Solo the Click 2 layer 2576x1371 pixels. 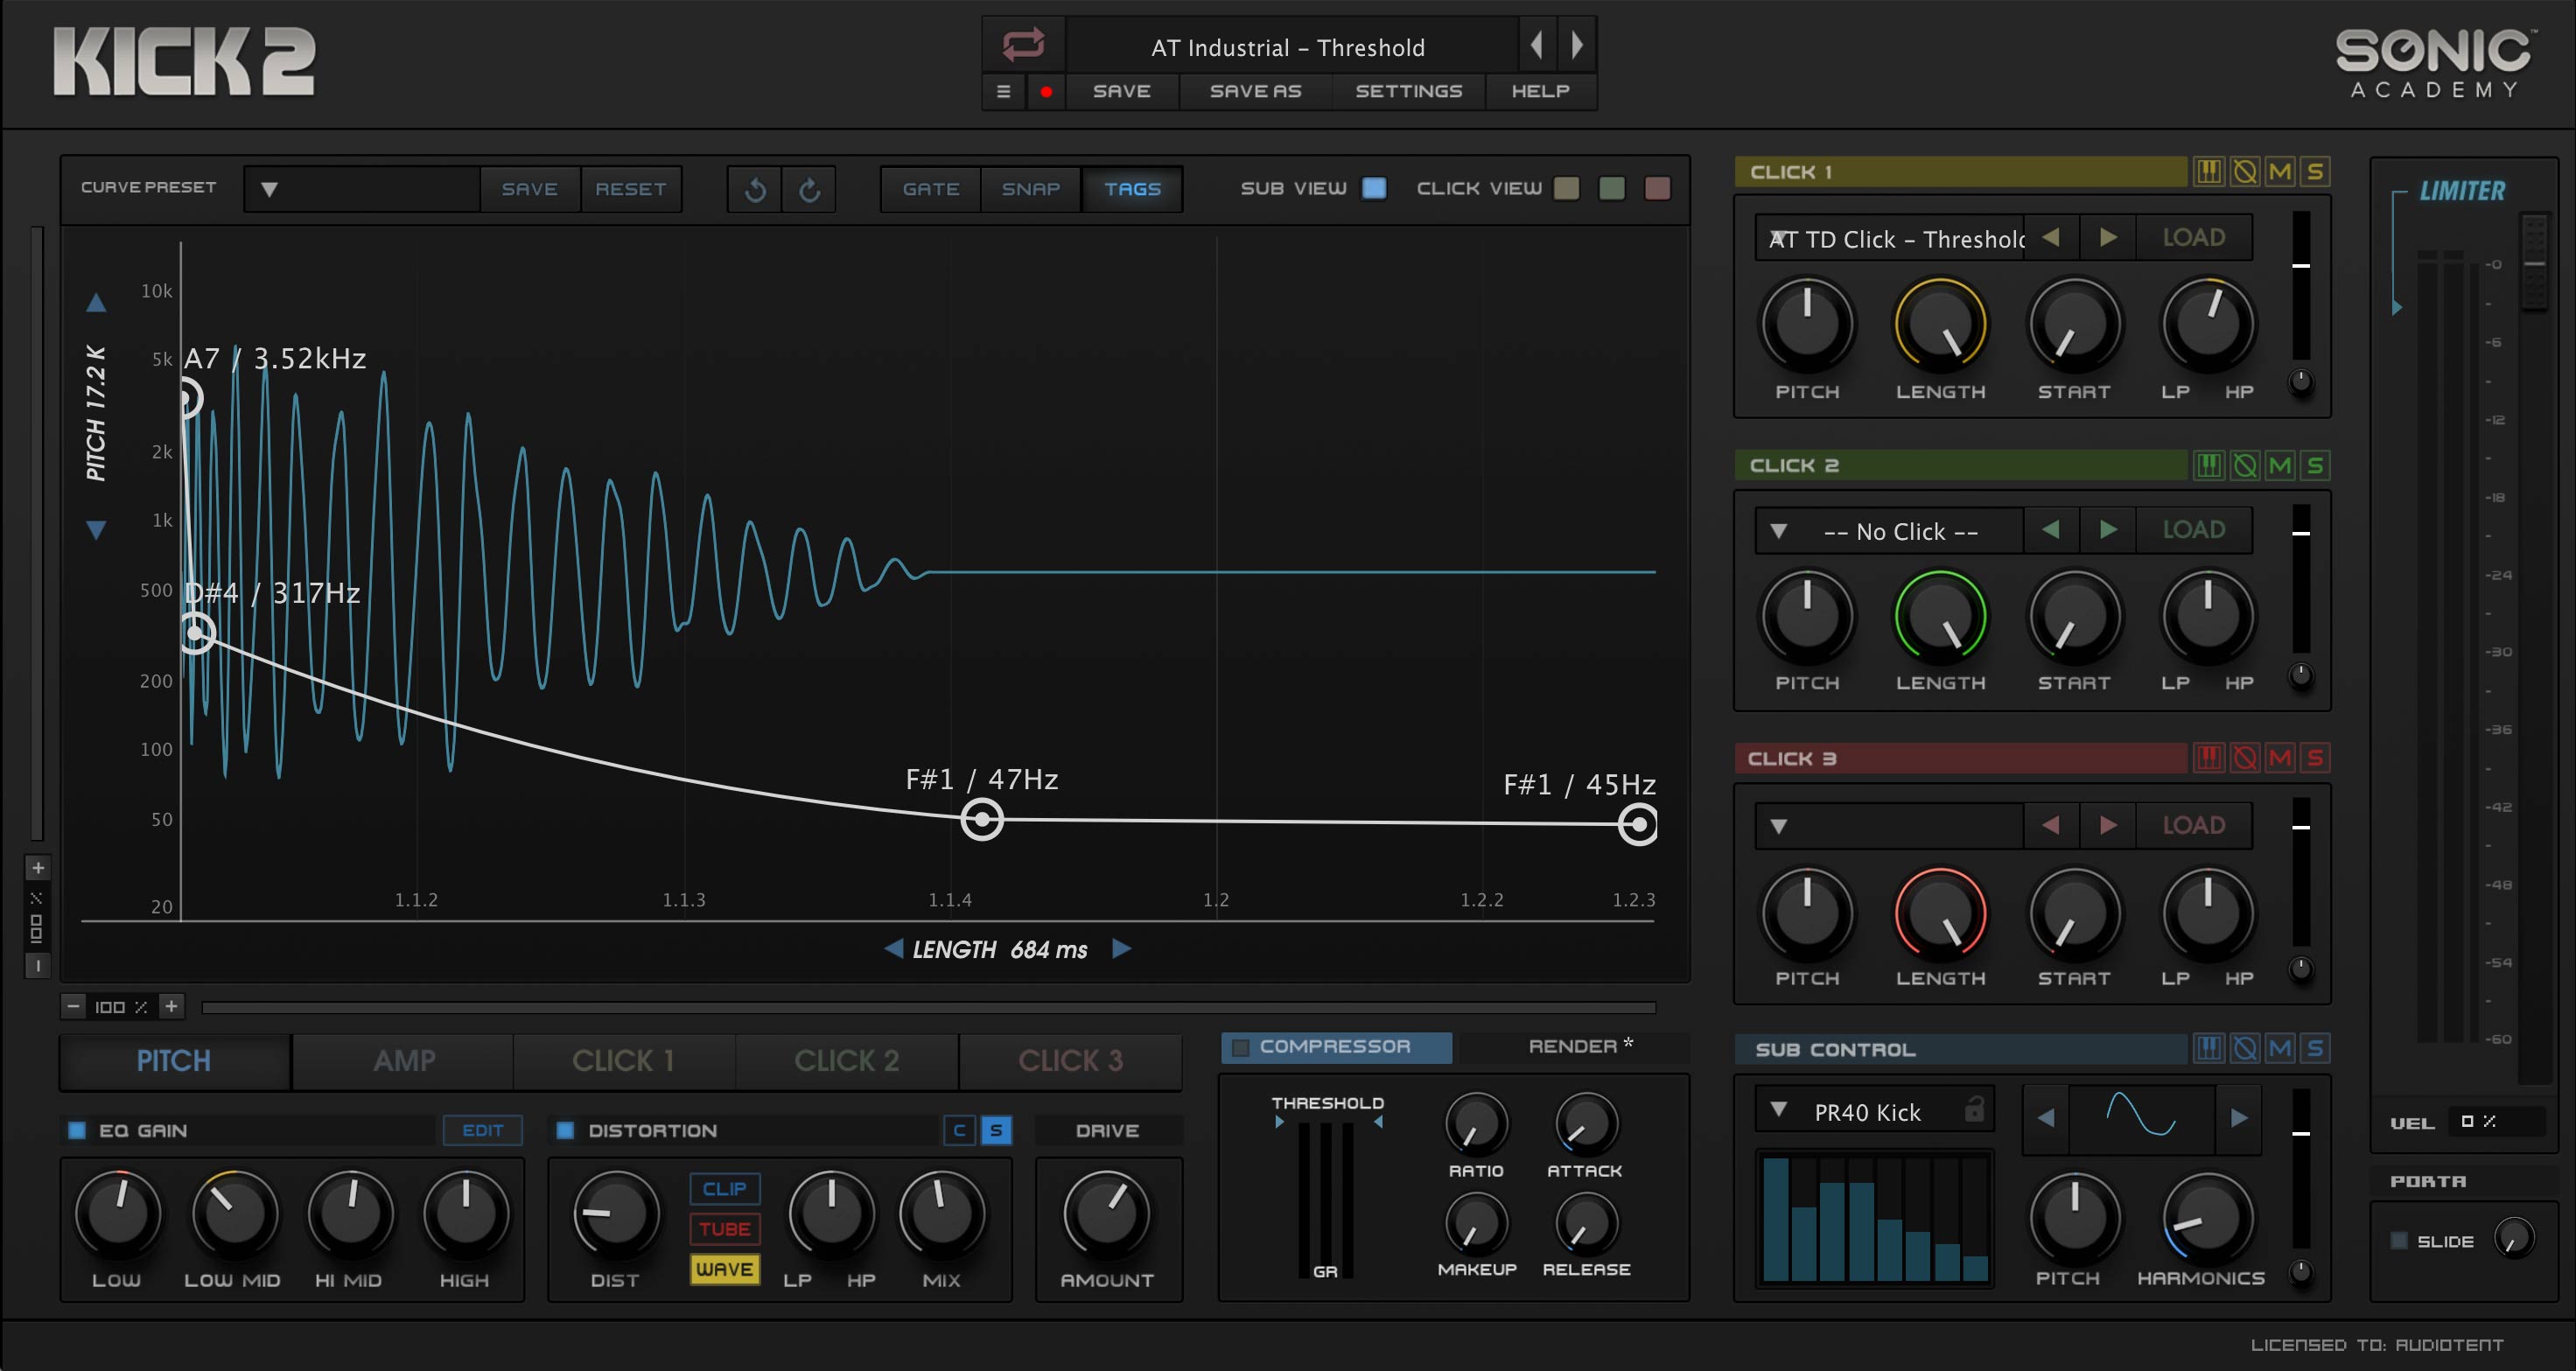[2314, 465]
